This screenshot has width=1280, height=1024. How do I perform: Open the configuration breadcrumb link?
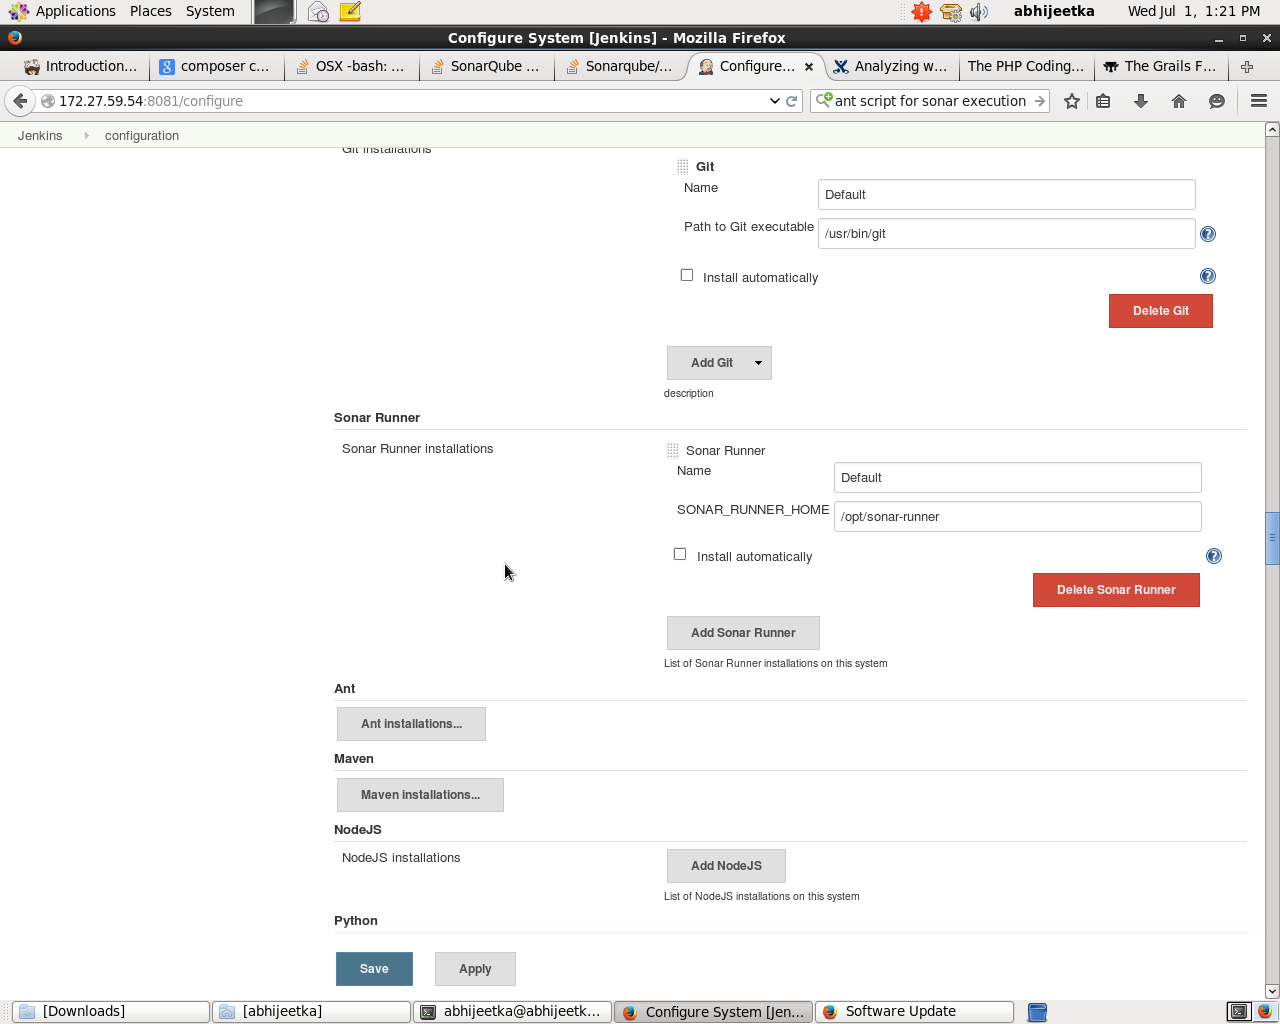(x=142, y=136)
